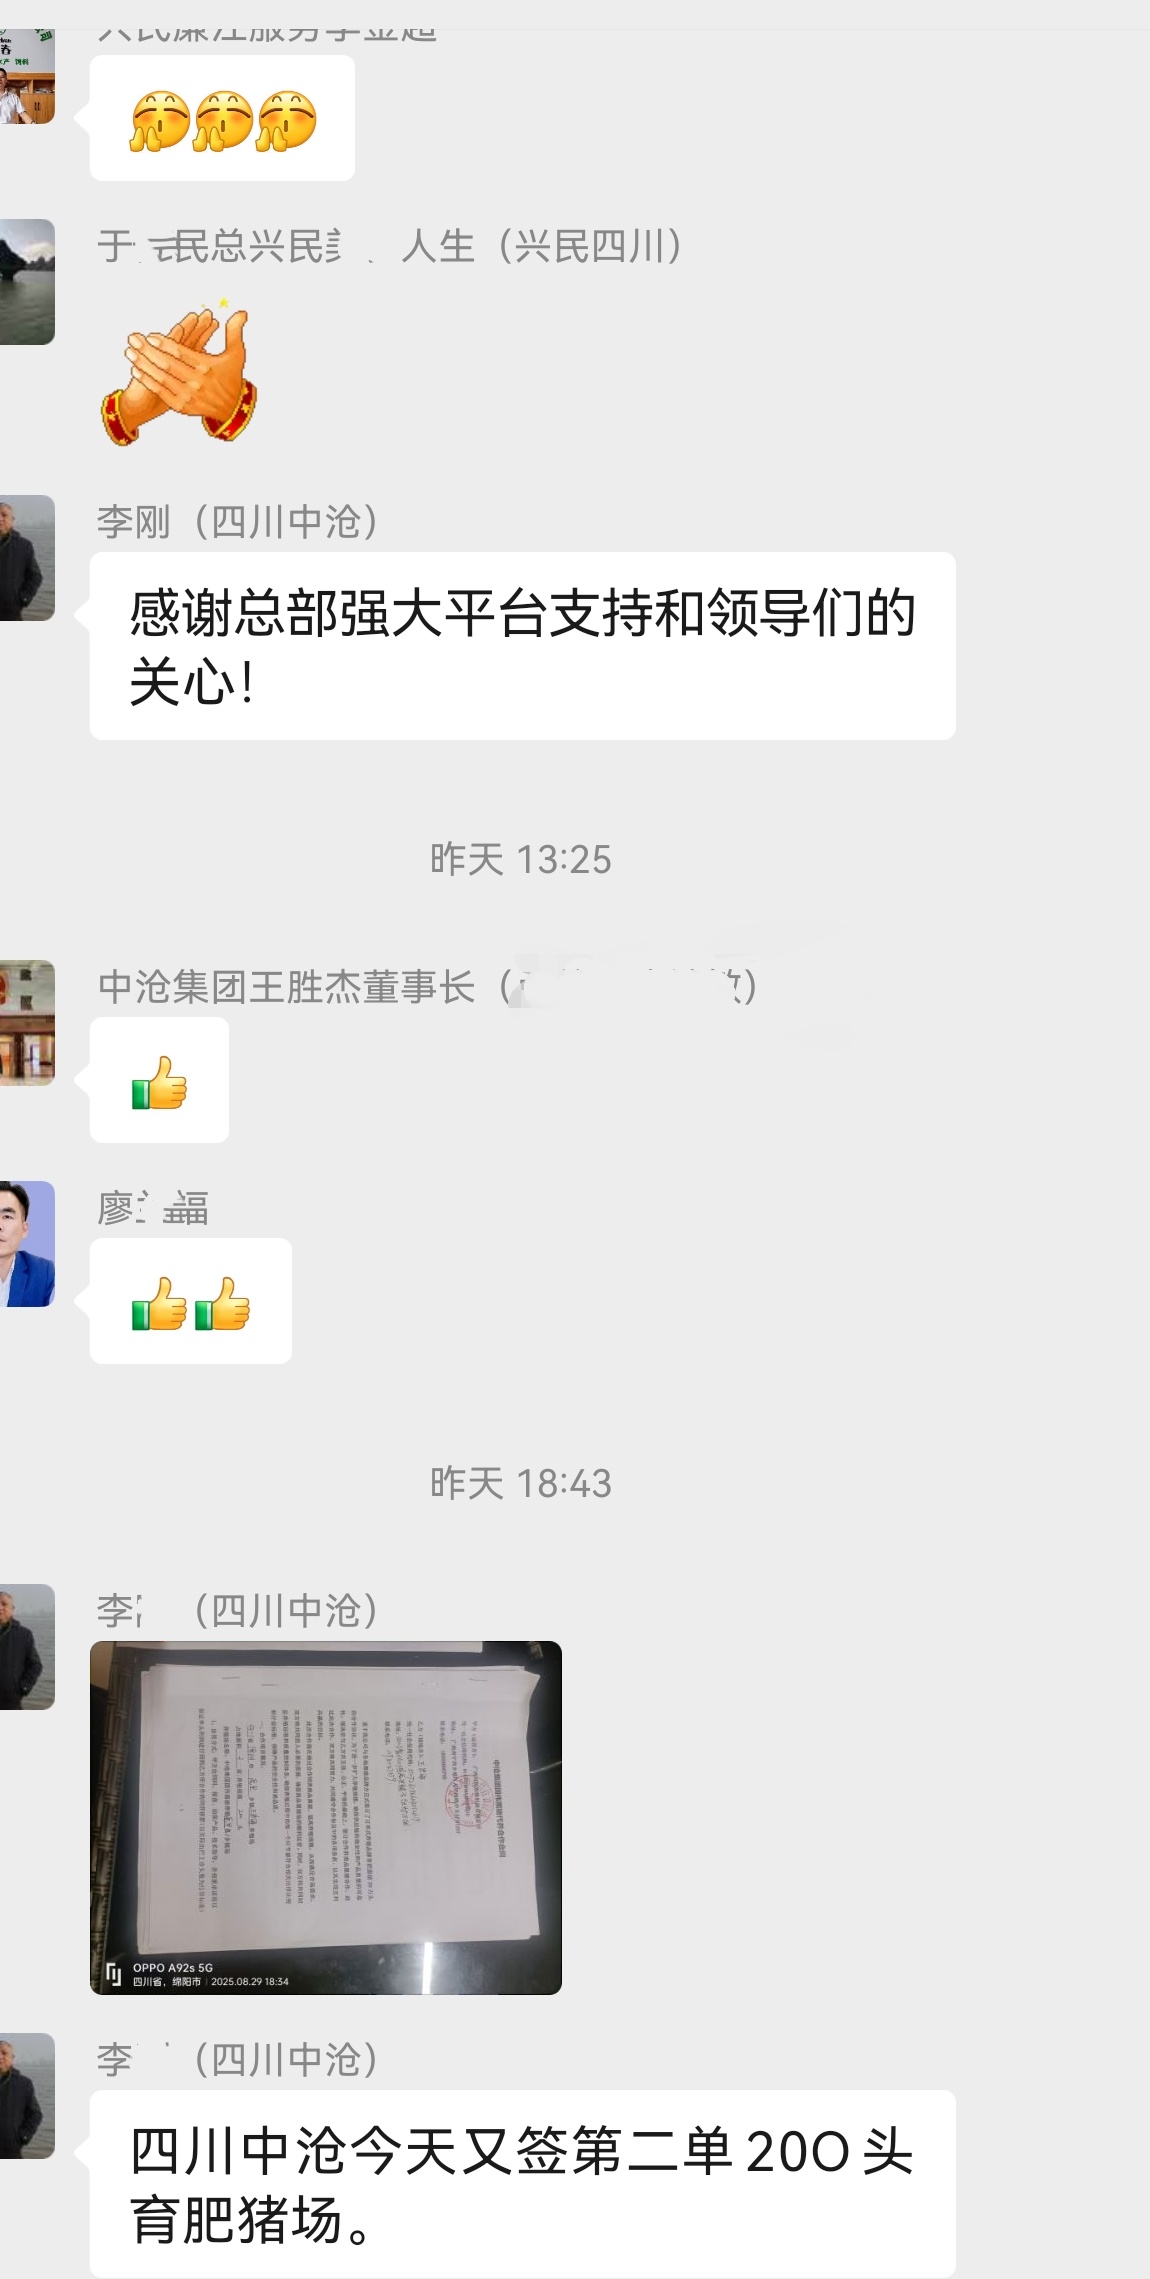The image size is (1150, 2279).
Task: Open avatar beside the 感谢总部 message
Action: click(27, 557)
